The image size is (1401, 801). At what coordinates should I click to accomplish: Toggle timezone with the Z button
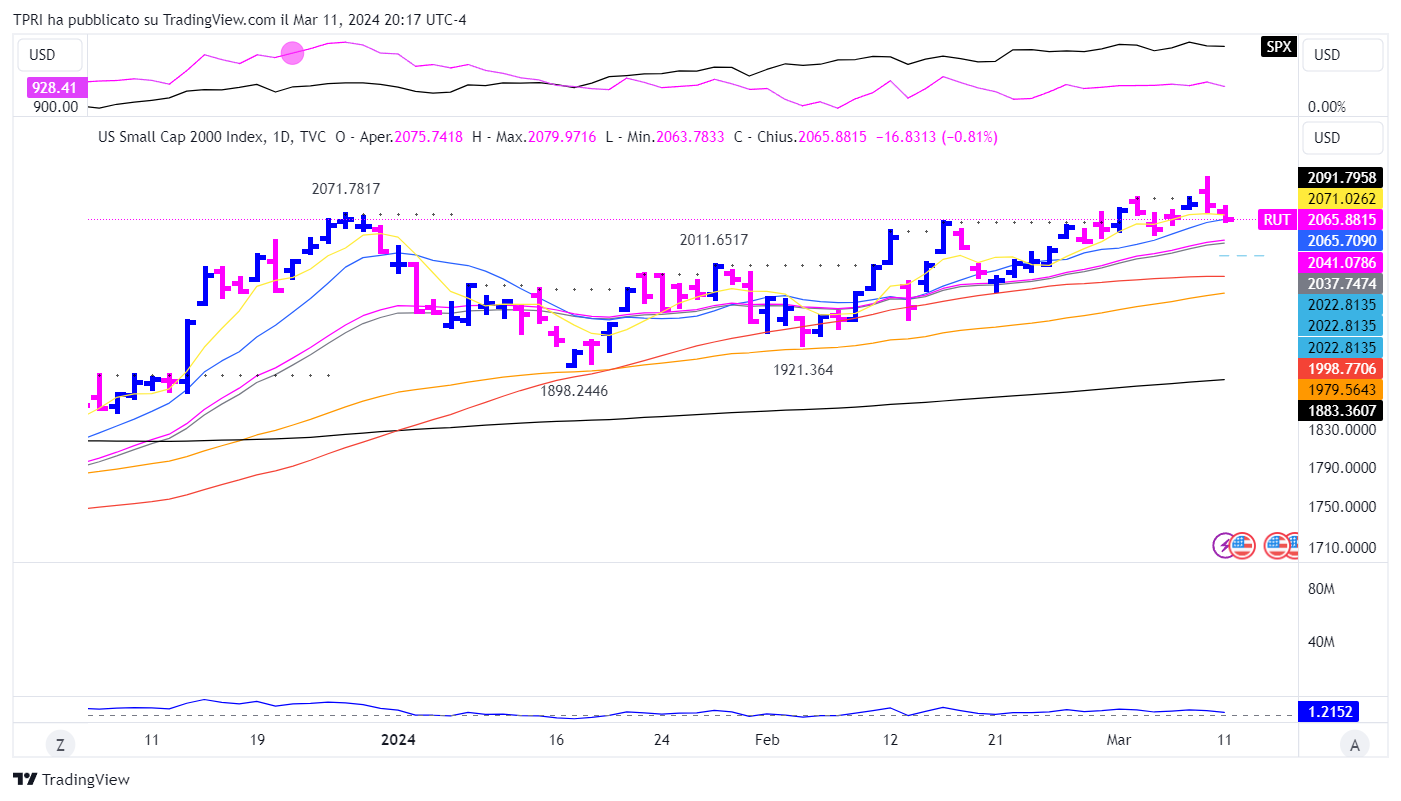click(60, 744)
